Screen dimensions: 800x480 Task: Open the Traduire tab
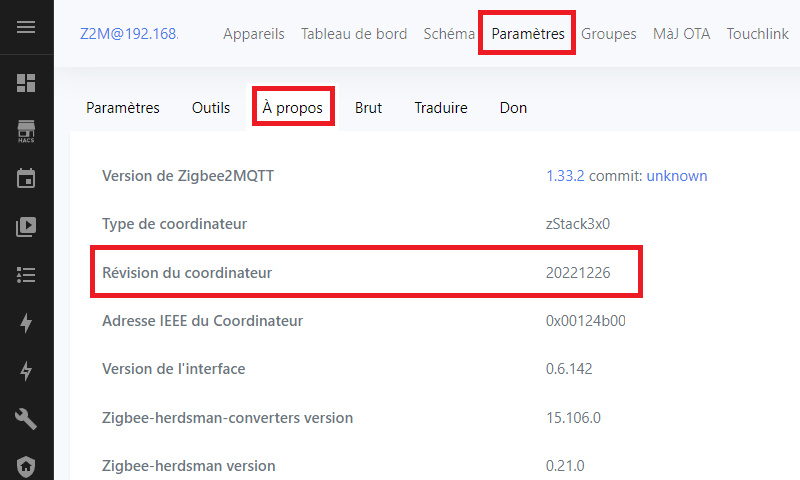[x=441, y=108]
